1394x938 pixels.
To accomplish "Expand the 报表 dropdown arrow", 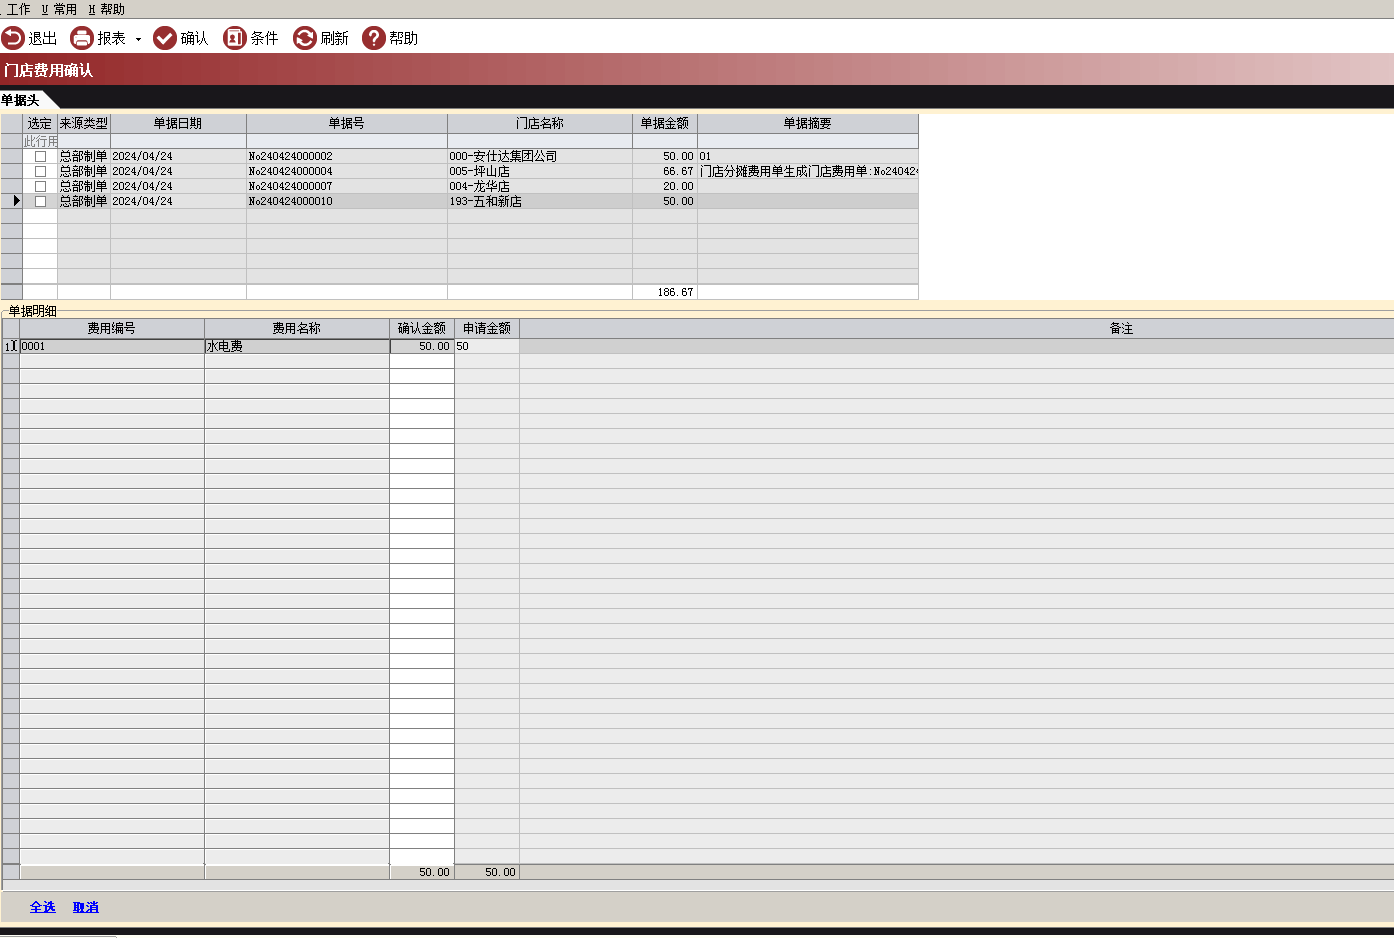I will 138,39.
